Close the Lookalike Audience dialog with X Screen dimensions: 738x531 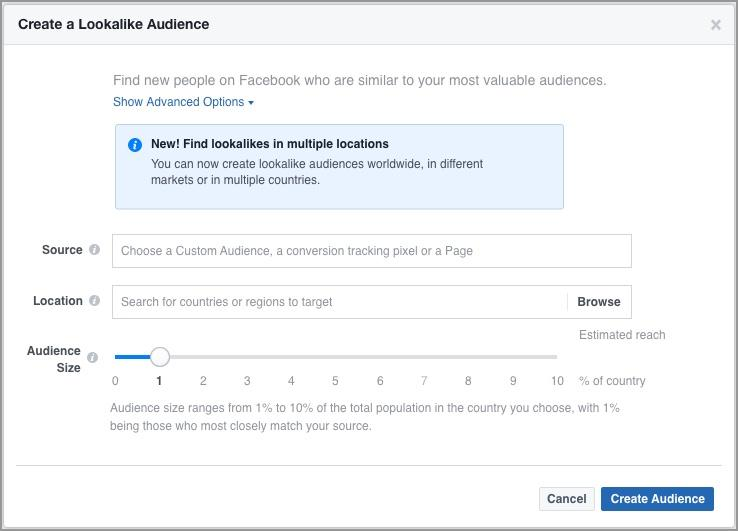point(715,25)
